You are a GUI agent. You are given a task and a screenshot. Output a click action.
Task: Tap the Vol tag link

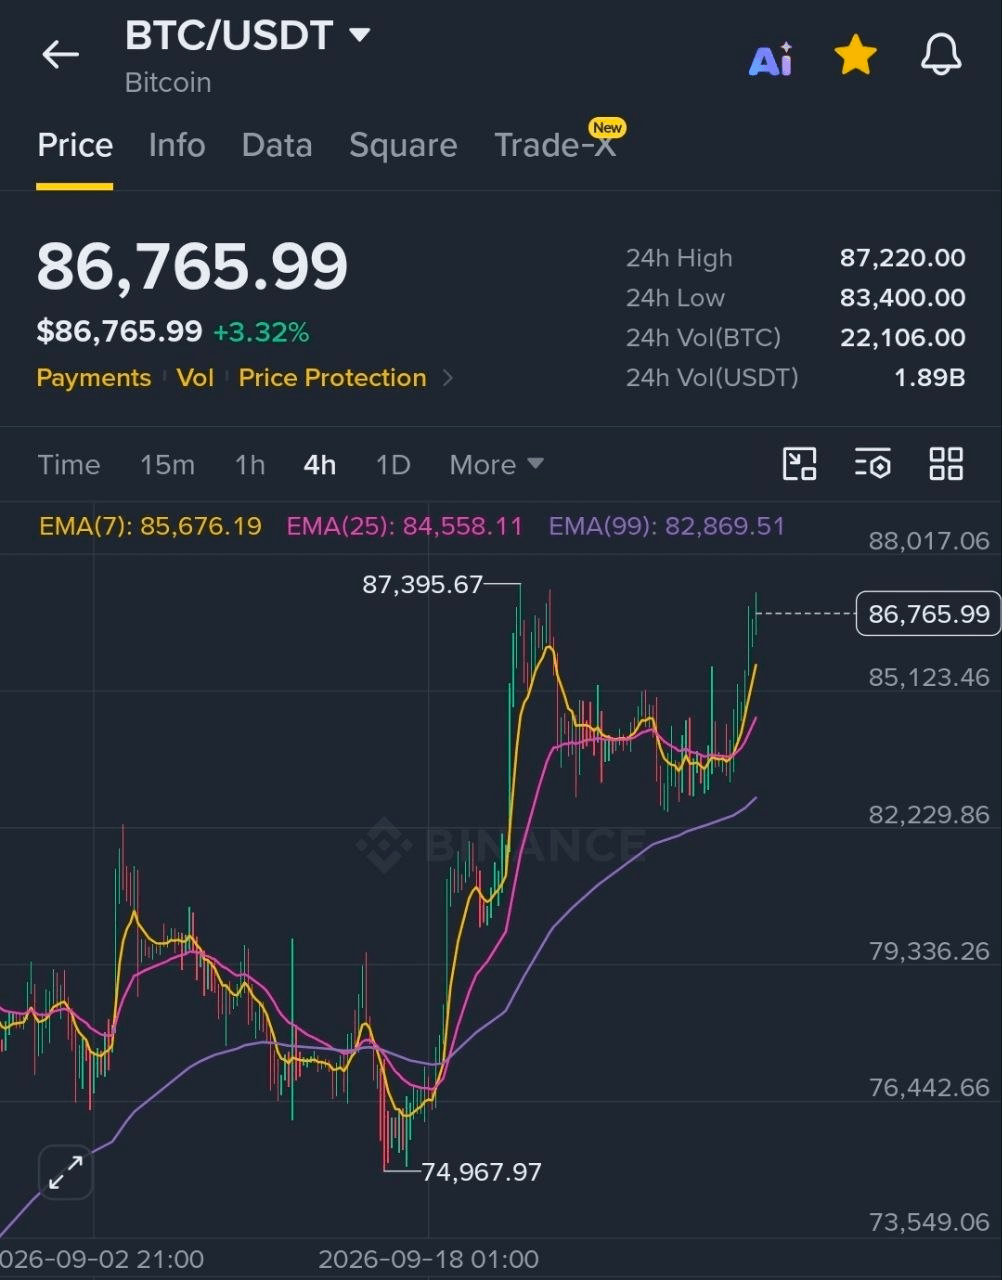(x=195, y=378)
